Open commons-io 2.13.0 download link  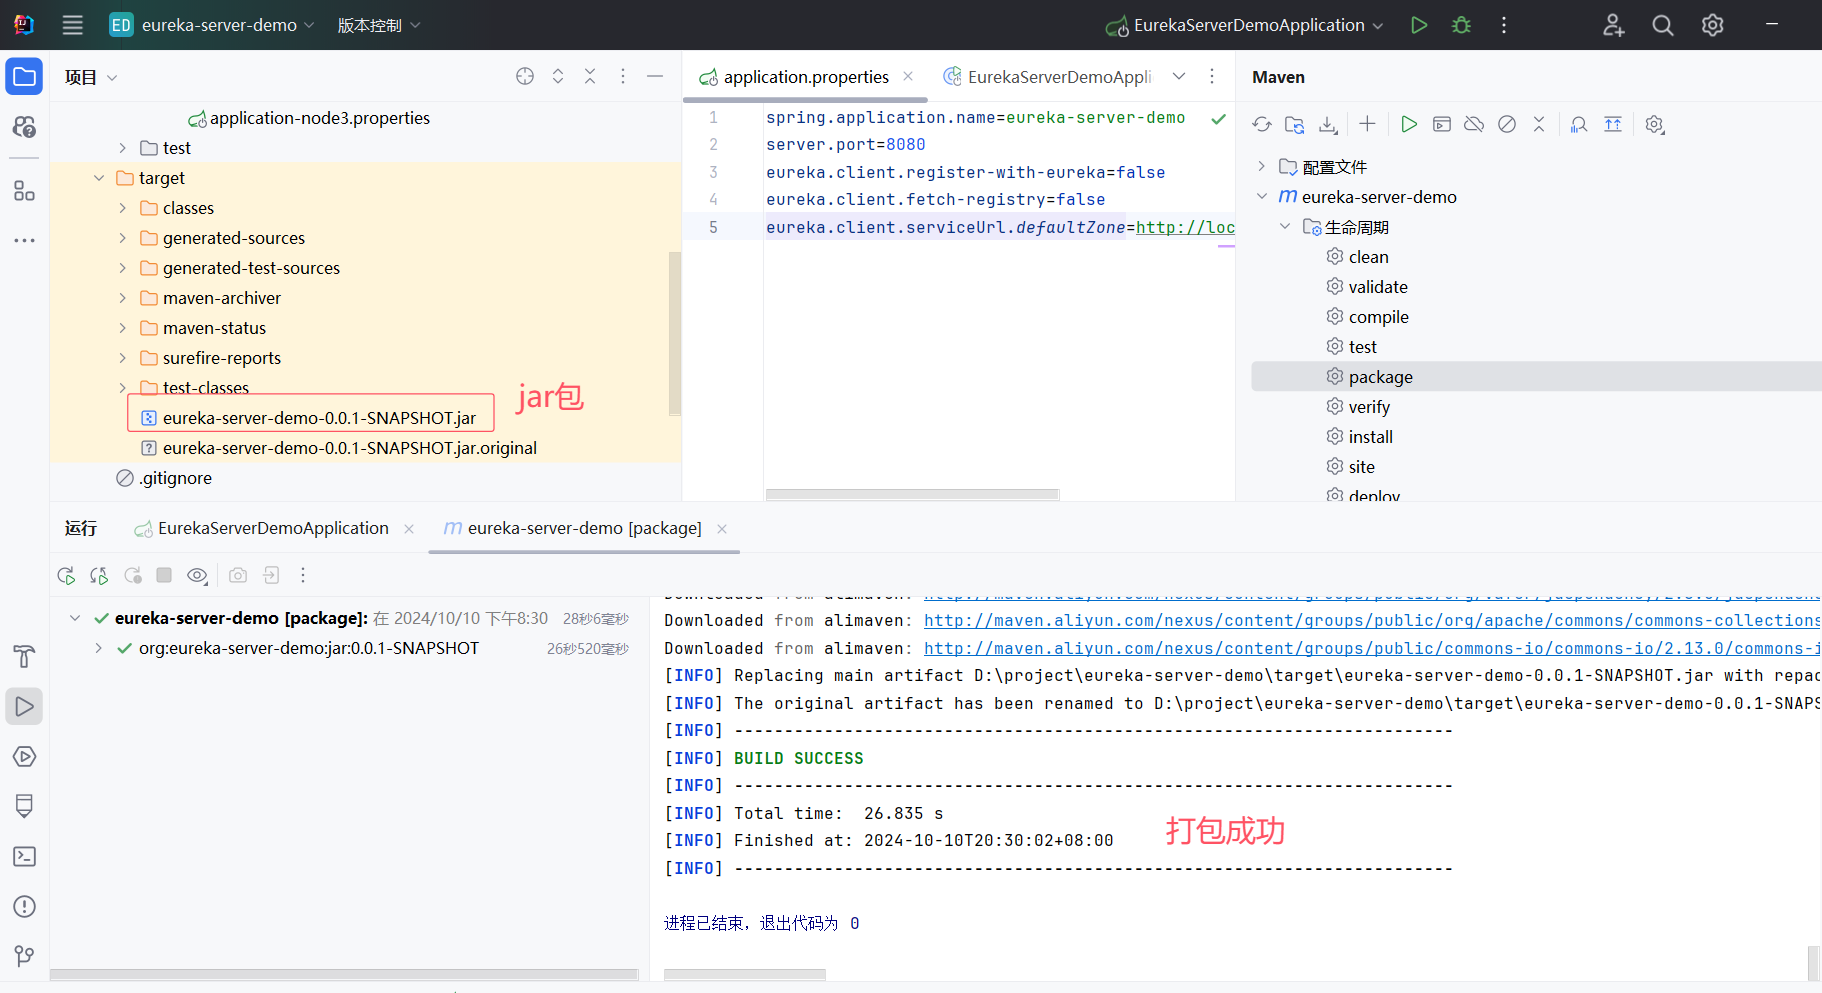click(1371, 648)
